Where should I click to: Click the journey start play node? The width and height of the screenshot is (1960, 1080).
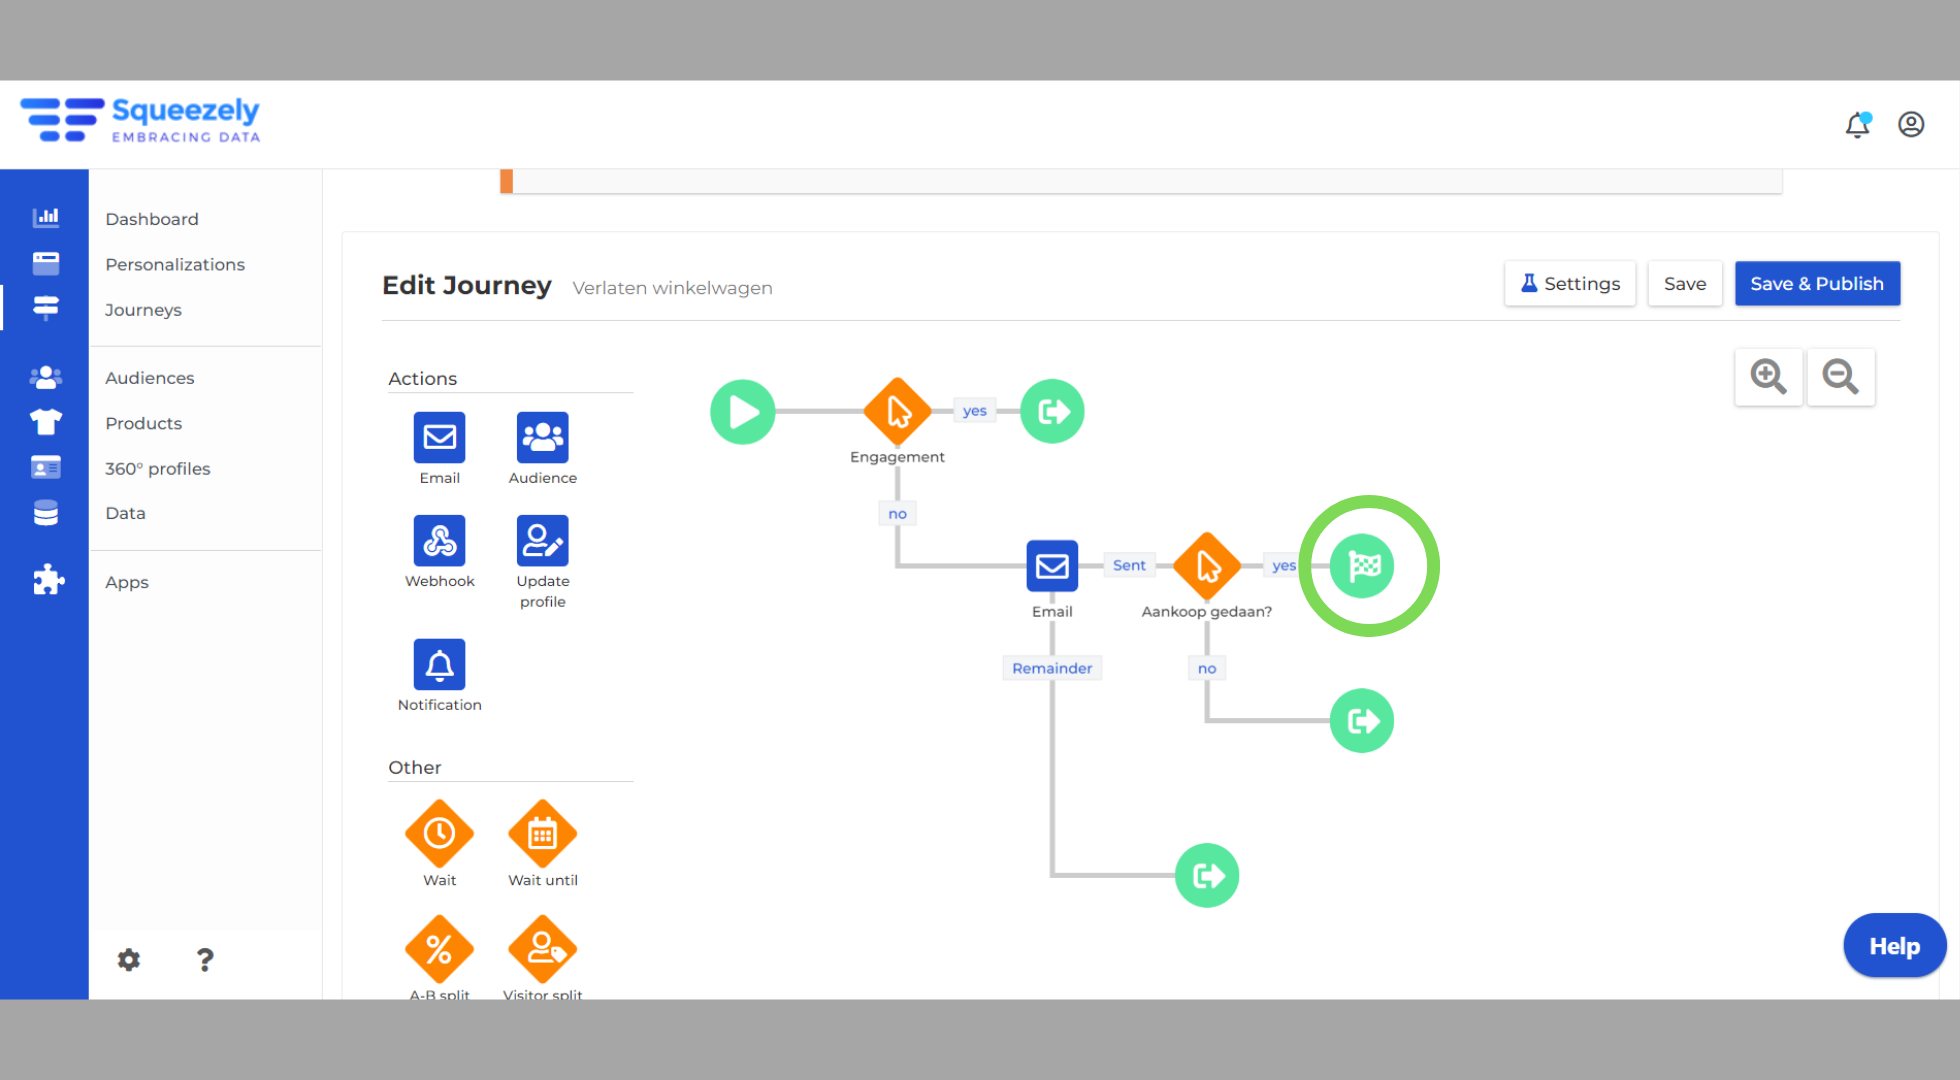point(742,411)
